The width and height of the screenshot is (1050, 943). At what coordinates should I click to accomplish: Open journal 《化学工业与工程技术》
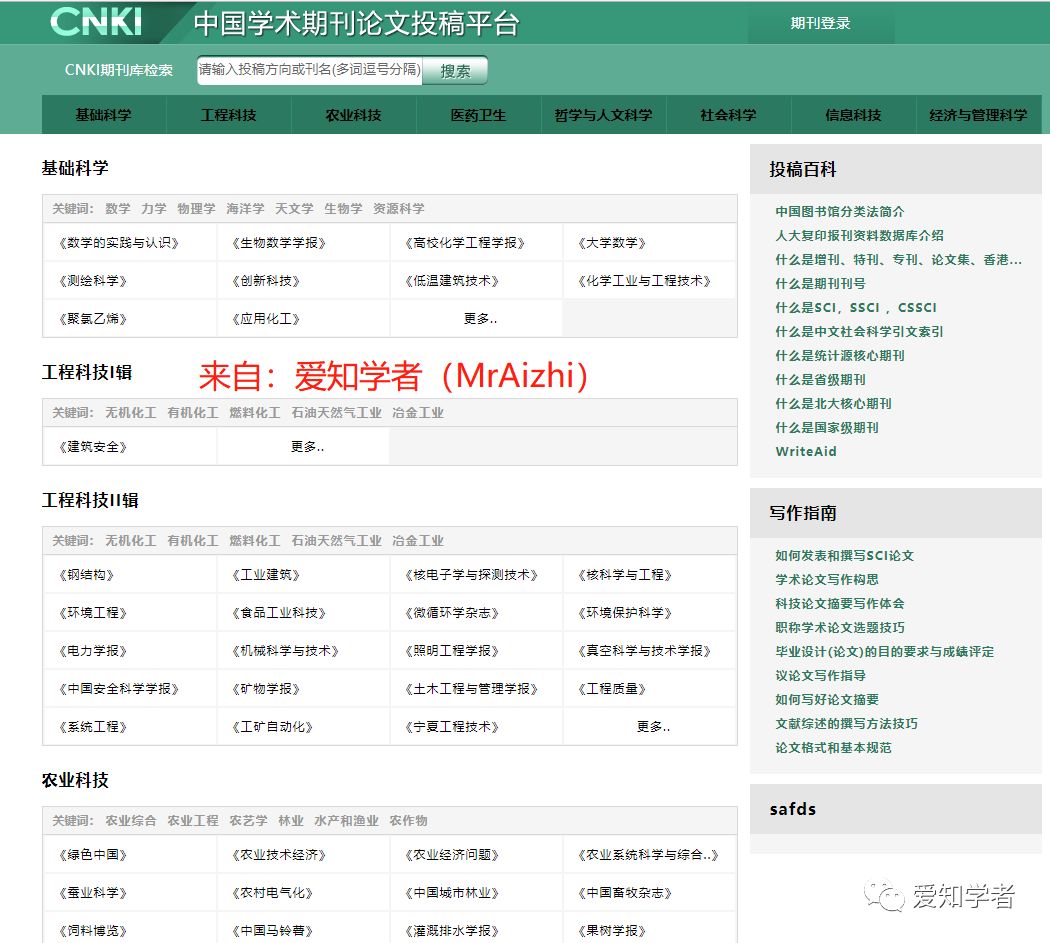[644, 281]
